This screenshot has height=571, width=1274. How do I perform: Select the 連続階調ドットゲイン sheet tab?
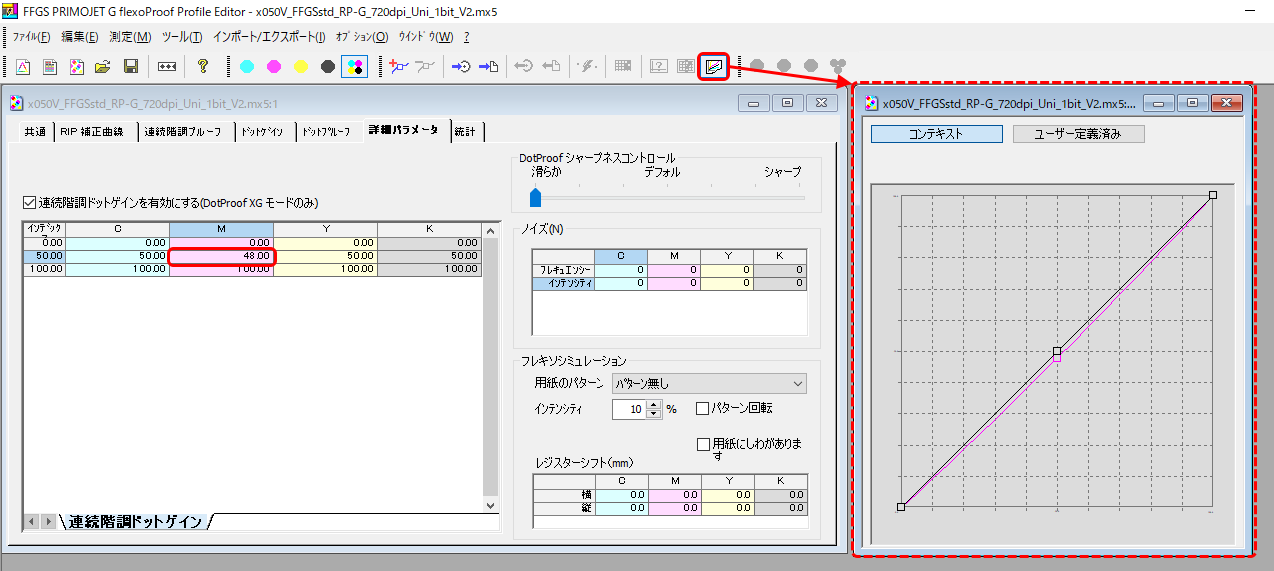pos(136,521)
